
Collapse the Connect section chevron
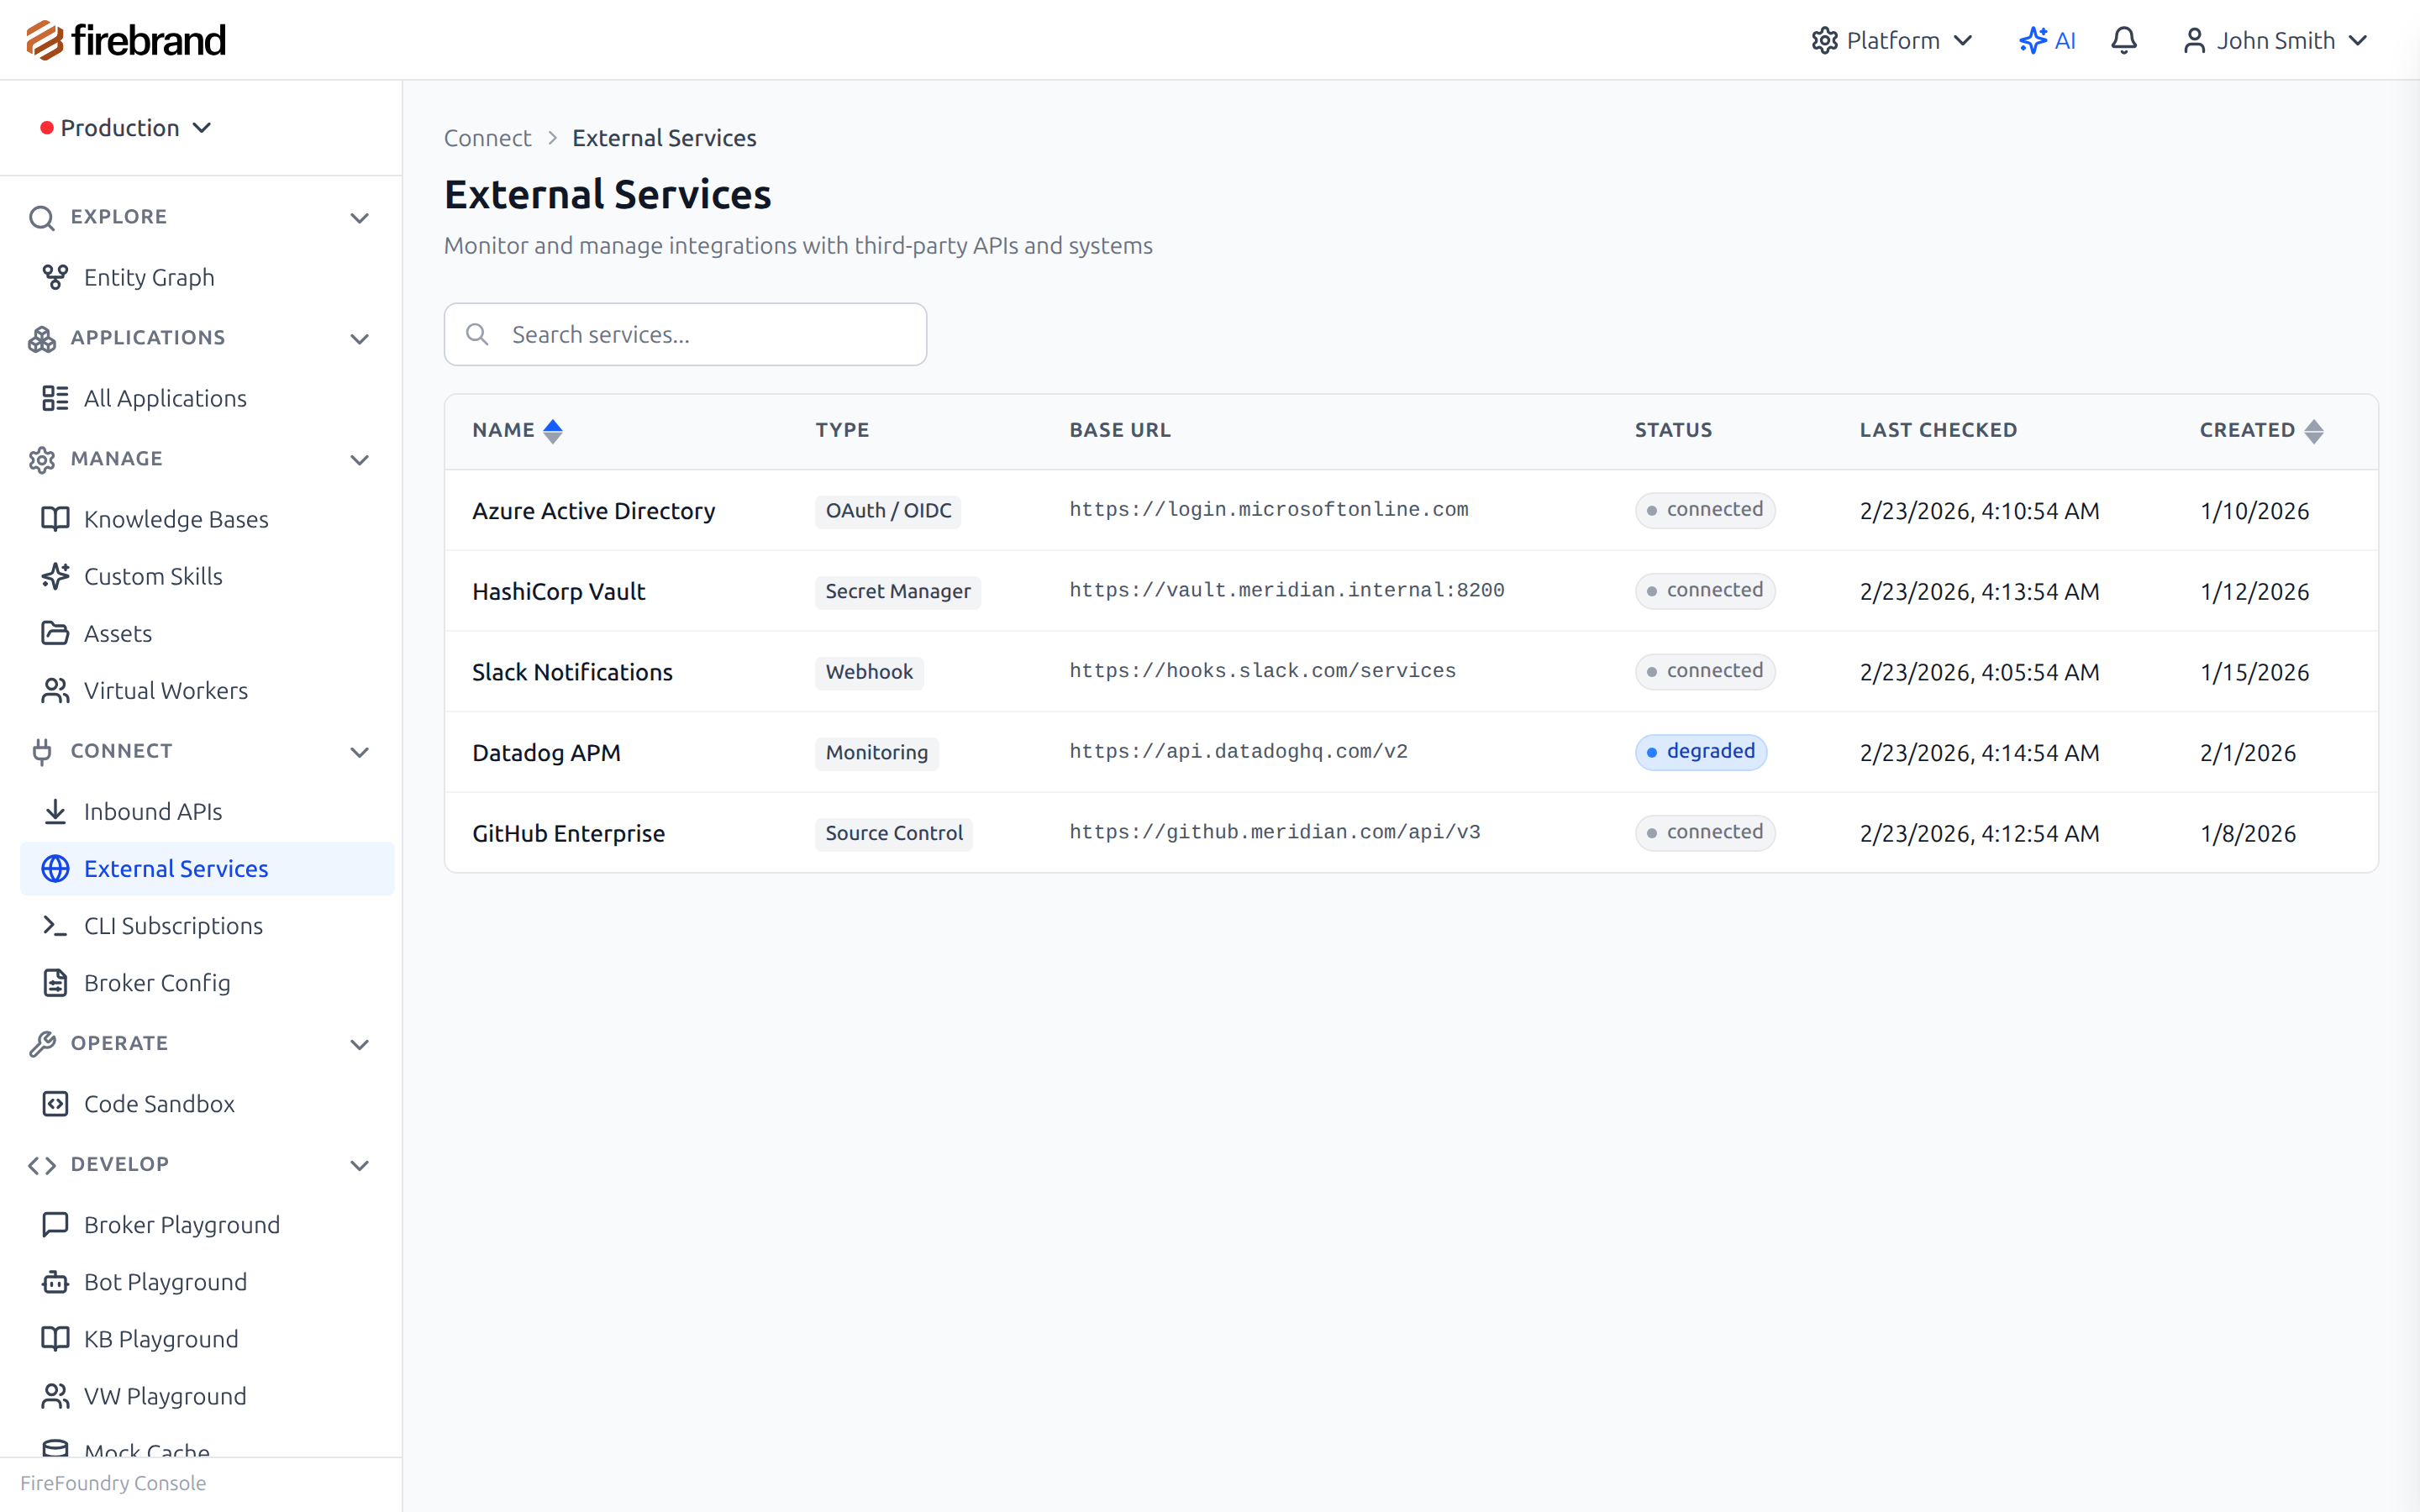[x=360, y=752]
